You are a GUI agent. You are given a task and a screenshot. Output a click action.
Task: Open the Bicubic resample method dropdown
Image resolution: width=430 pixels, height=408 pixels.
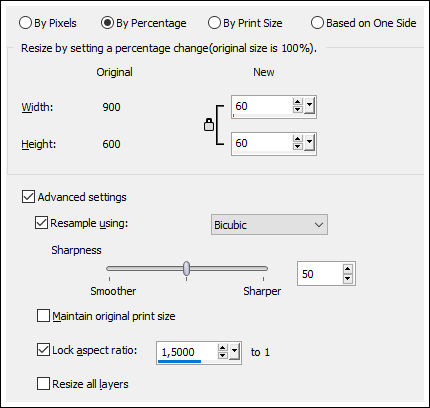(x=269, y=225)
